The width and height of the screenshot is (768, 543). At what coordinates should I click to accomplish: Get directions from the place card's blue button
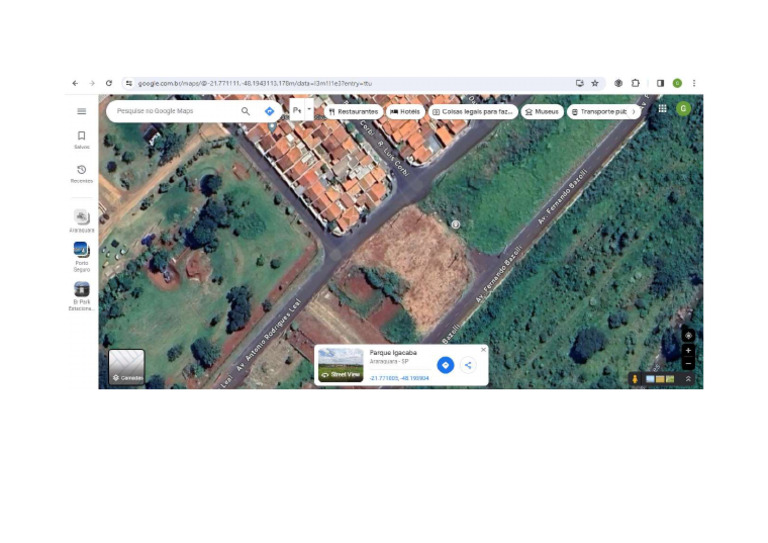[x=445, y=365]
